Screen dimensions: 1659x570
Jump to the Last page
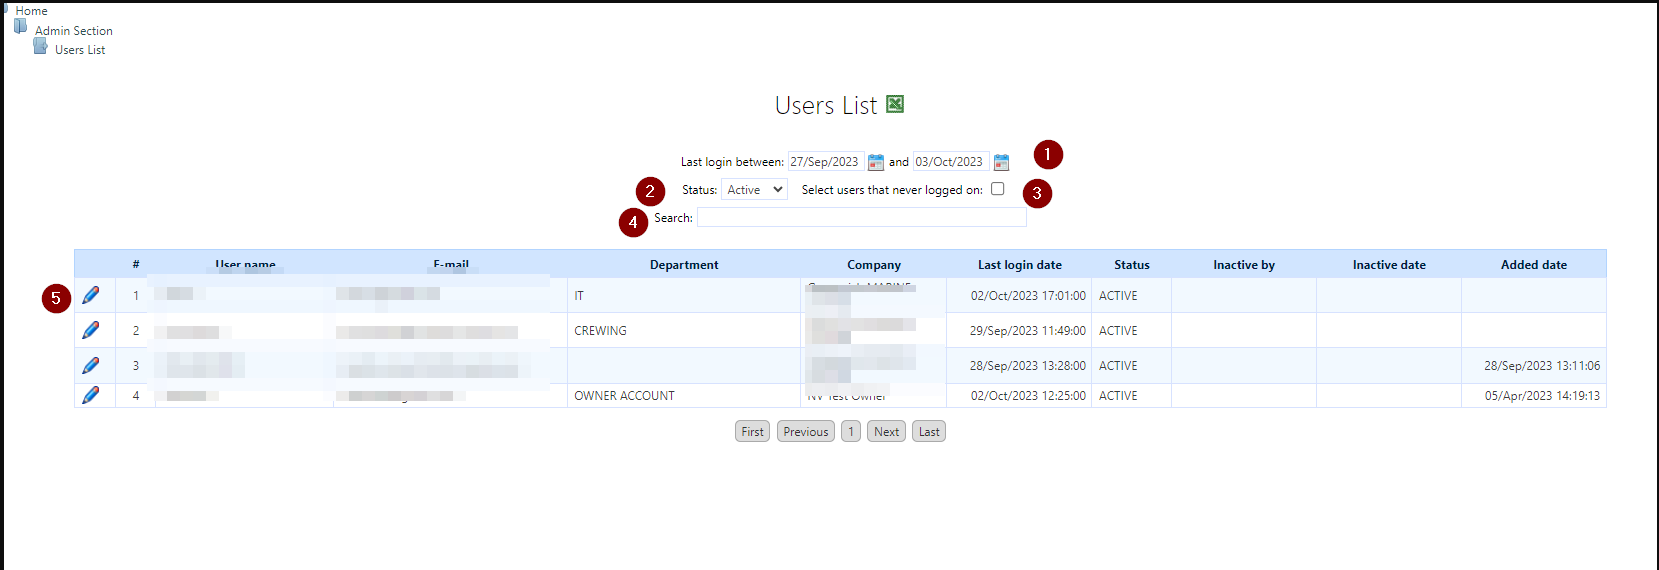[x=929, y=432]
